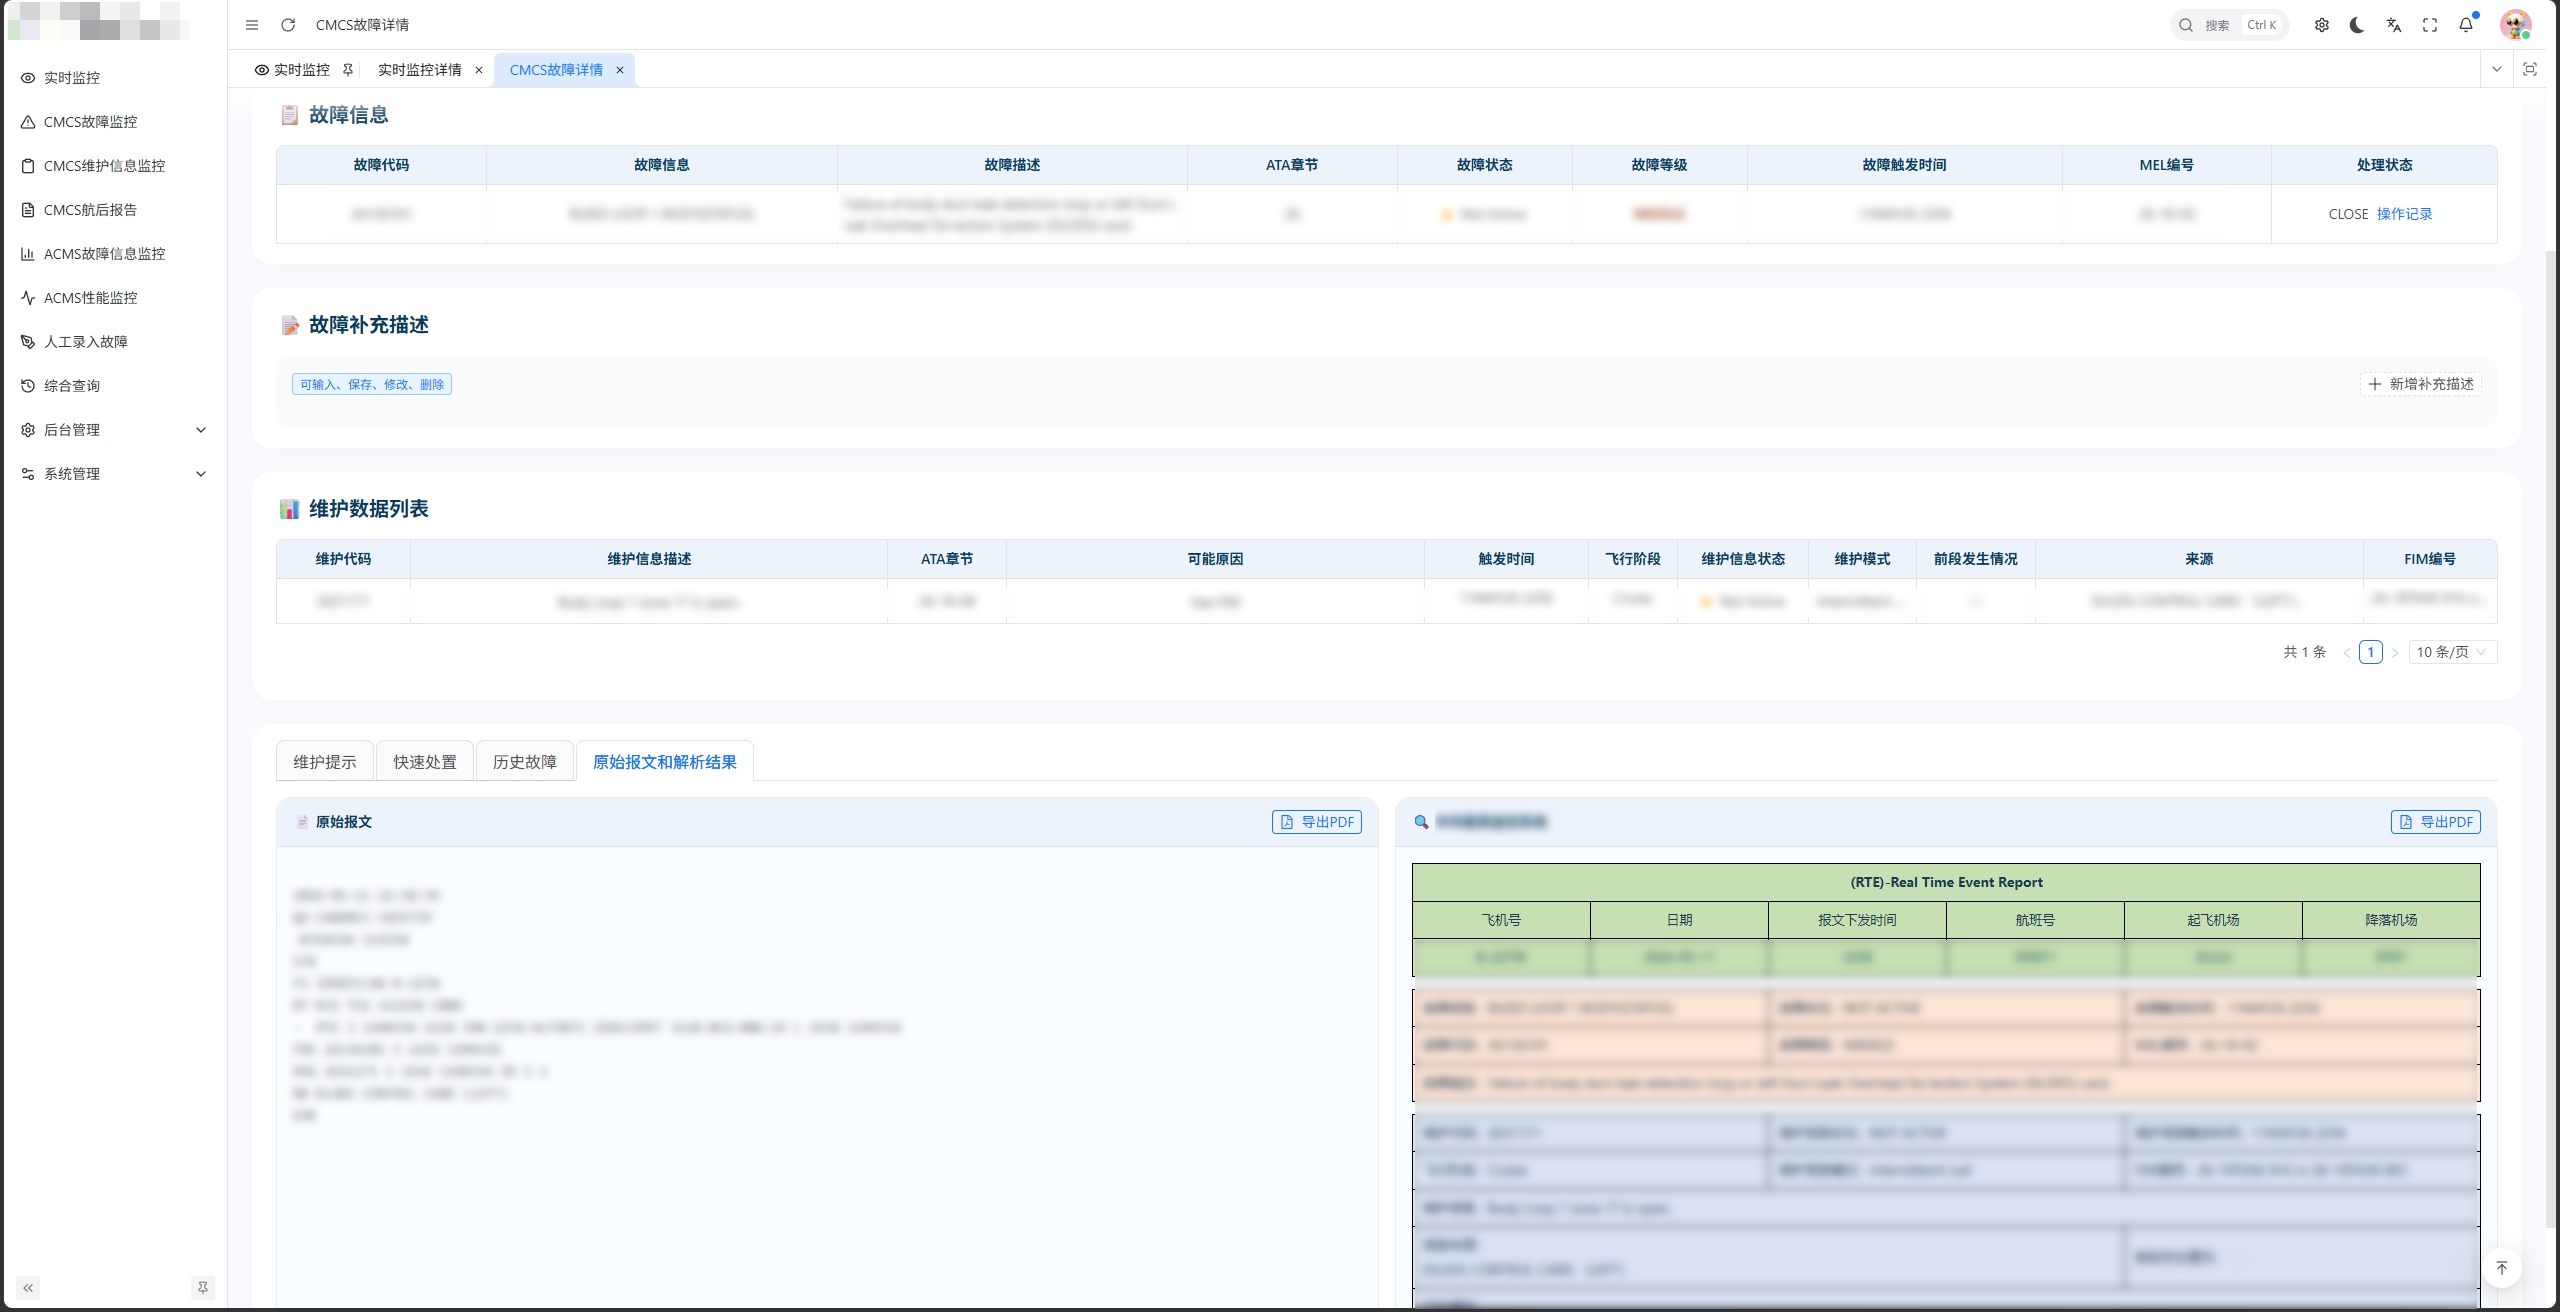Click the 降落机场 header in the RTE report
This screenshot has width=2560, height=1312.
tap(2391, 920)
